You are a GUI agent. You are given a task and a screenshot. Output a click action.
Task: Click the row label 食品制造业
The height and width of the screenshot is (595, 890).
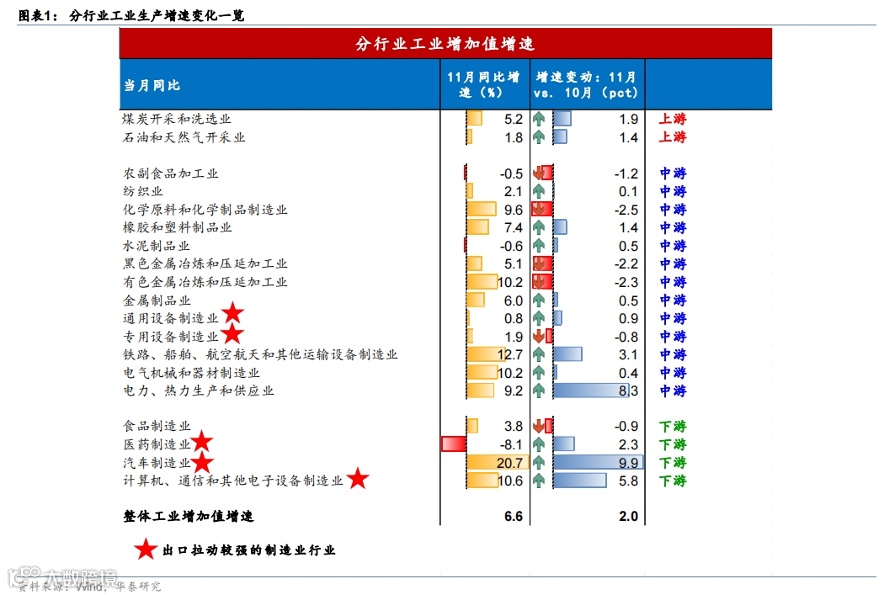click(x=157, y=426)
